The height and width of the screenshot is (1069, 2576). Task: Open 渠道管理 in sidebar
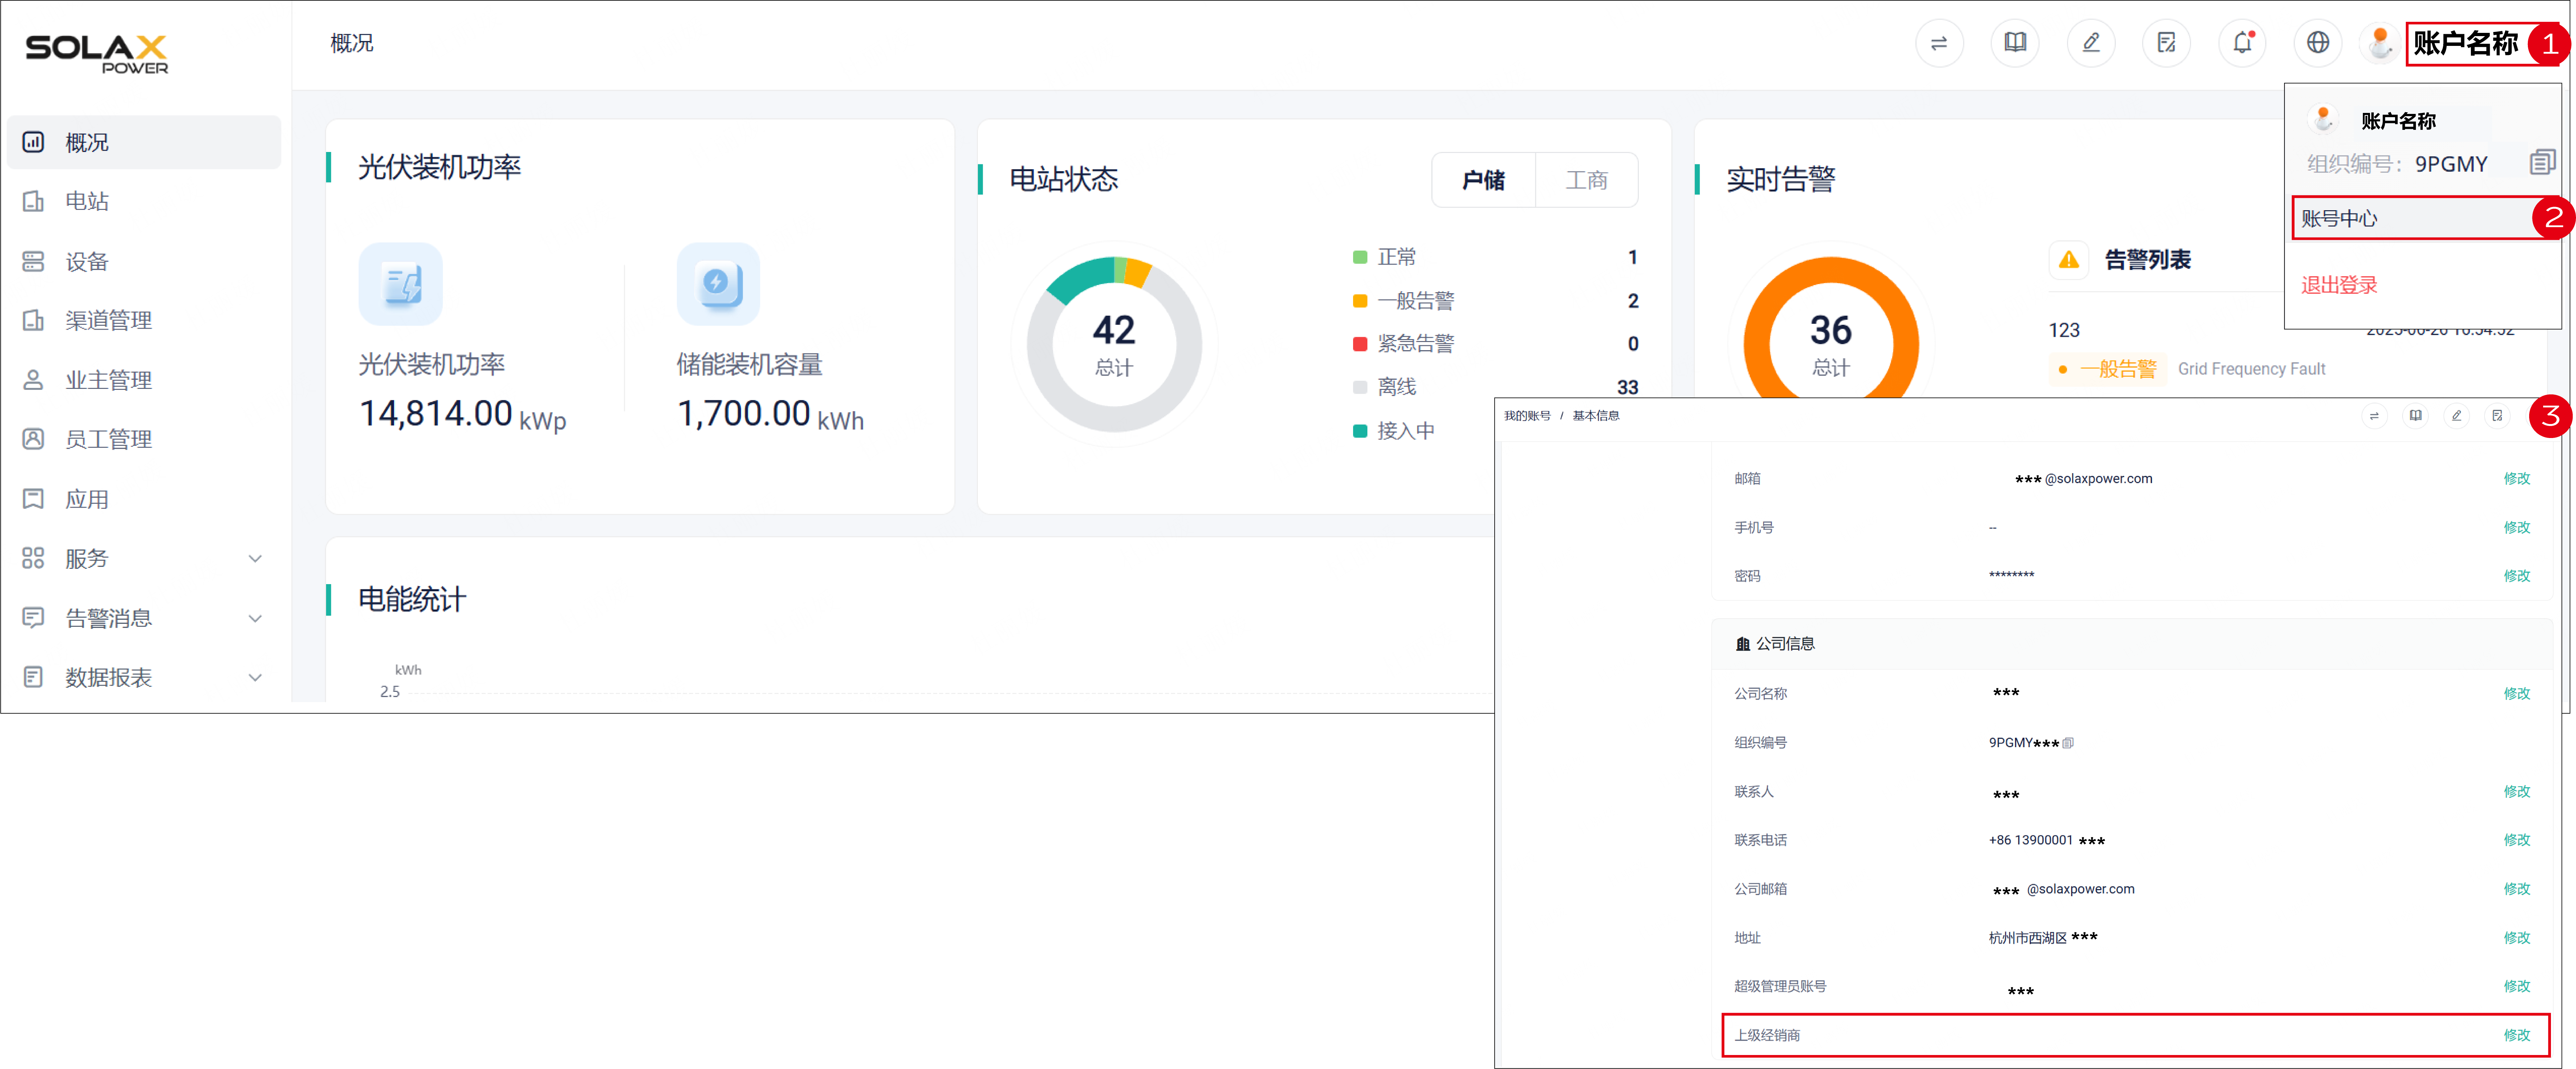(144, 320)
